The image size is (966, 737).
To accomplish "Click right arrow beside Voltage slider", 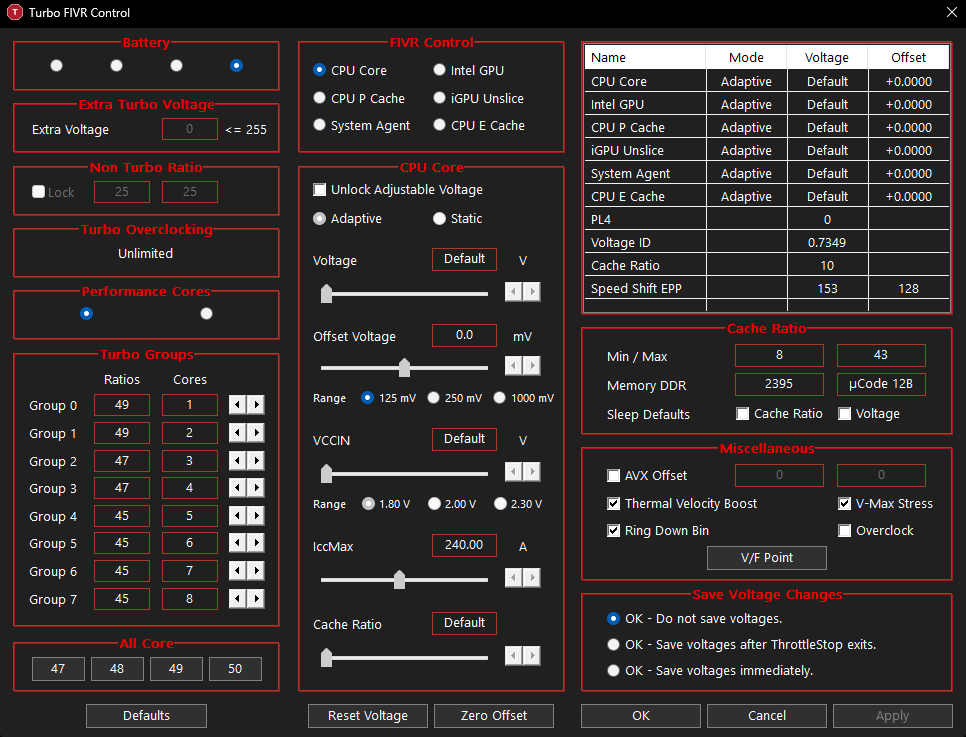I will (x=532, y=291).
